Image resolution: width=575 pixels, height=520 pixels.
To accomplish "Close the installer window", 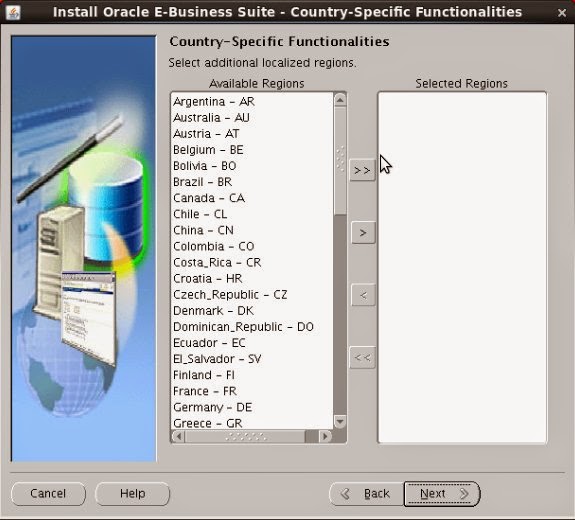I will click(561, 13).
